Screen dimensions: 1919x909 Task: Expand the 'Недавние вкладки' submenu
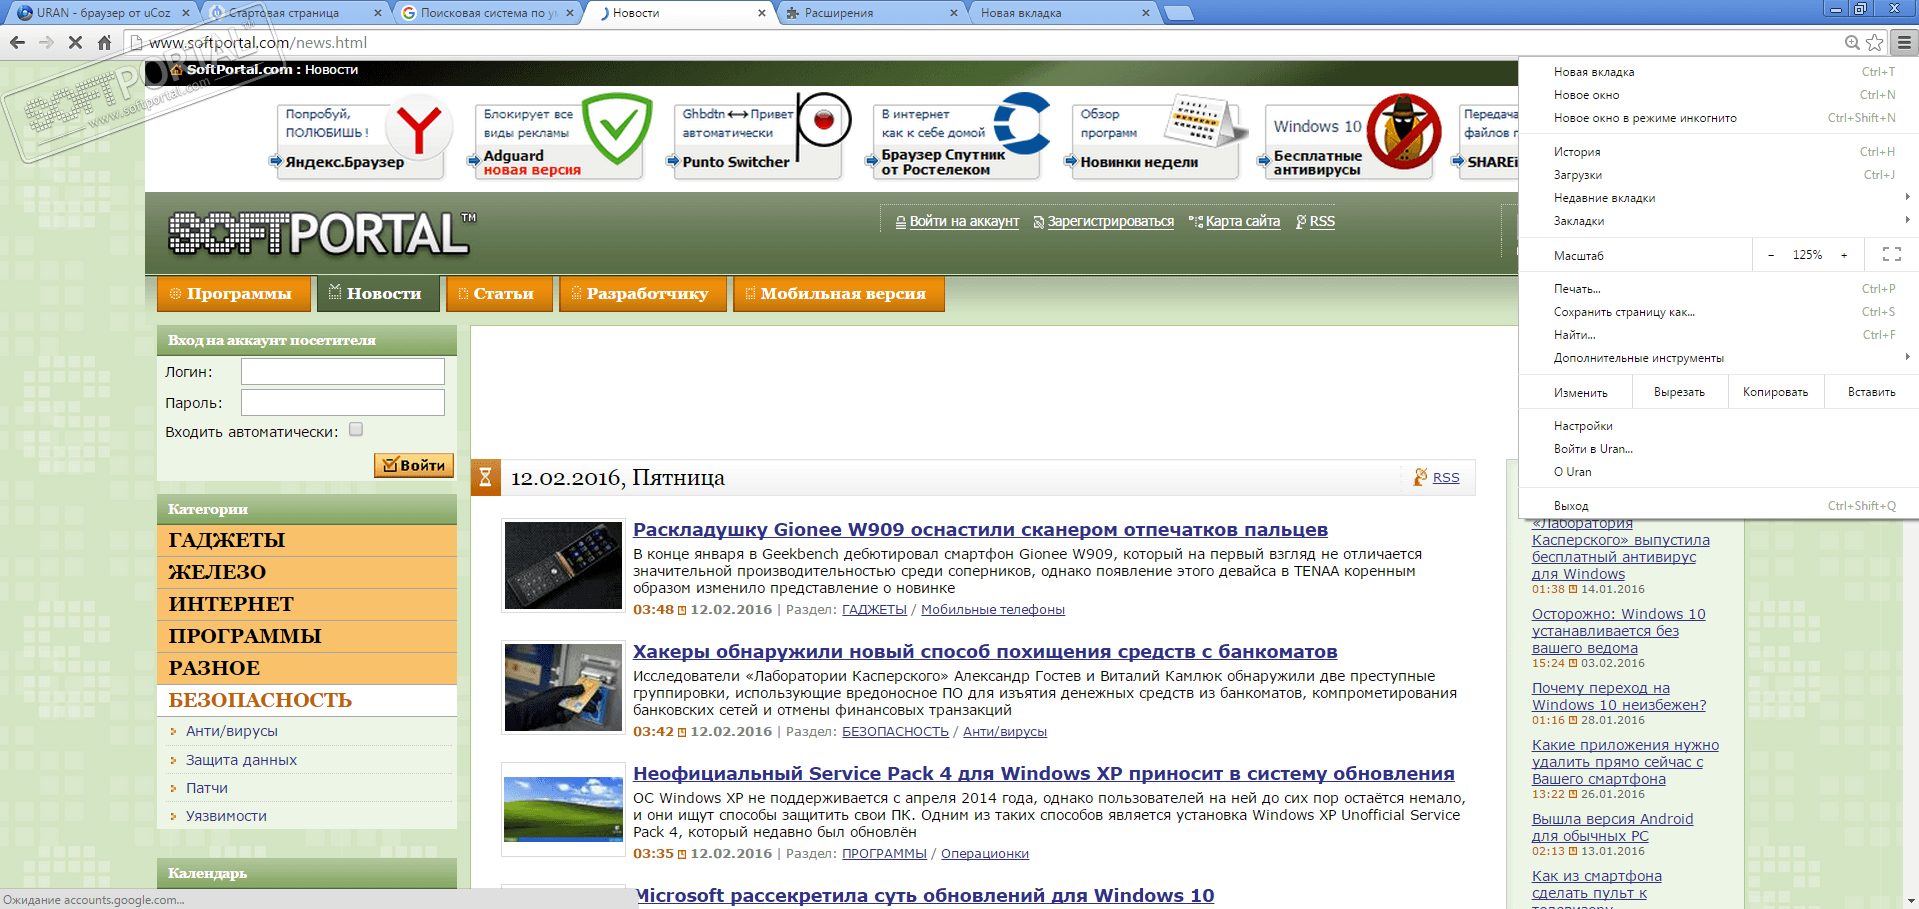point(1717,198)
